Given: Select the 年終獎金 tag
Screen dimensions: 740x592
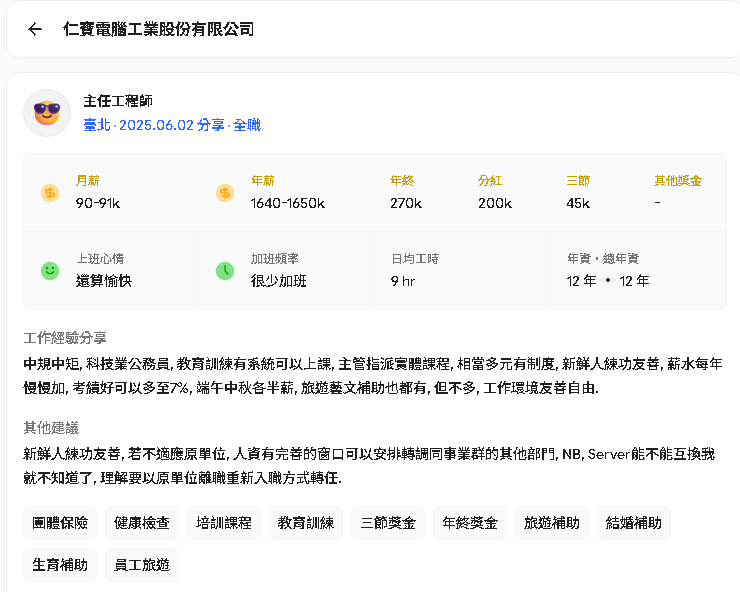Looking at the screenshot, I should [470, 523].
